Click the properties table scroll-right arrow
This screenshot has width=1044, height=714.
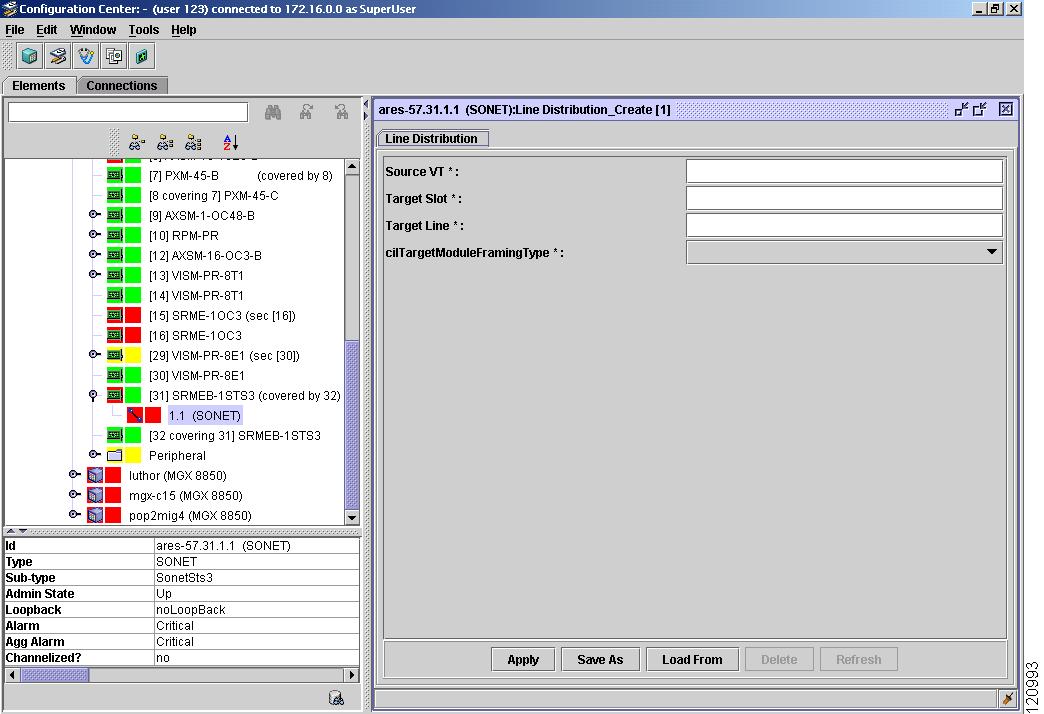click(352, 675)
